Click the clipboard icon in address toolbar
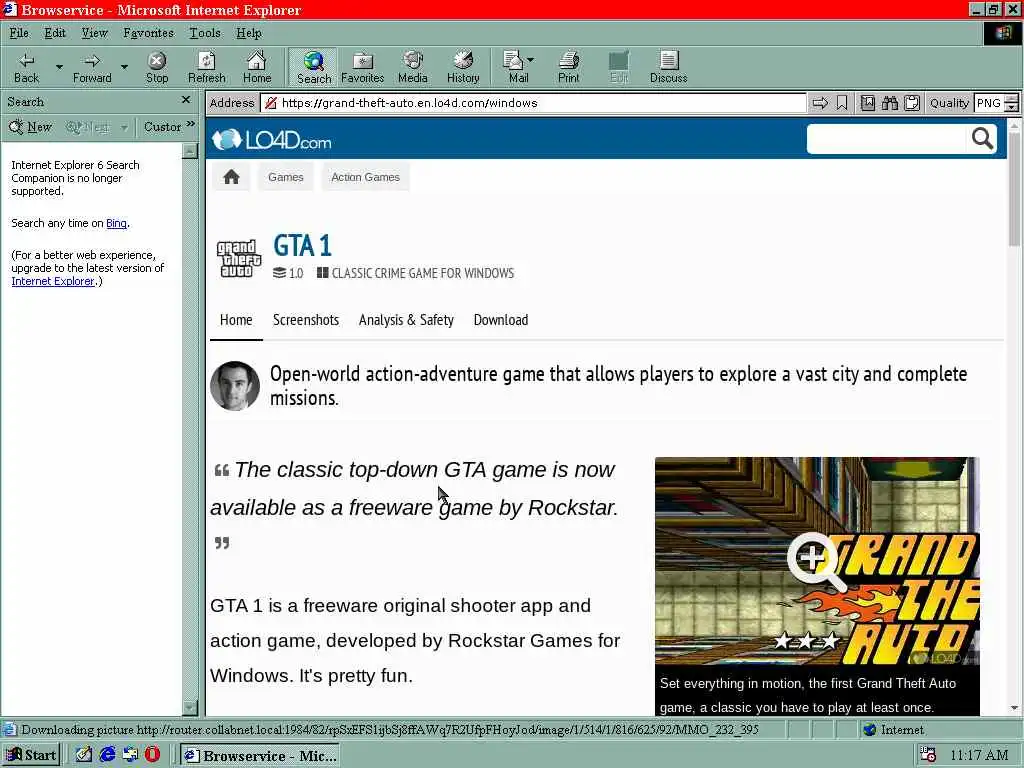1024x768 pixels. [x=912, y=103]
